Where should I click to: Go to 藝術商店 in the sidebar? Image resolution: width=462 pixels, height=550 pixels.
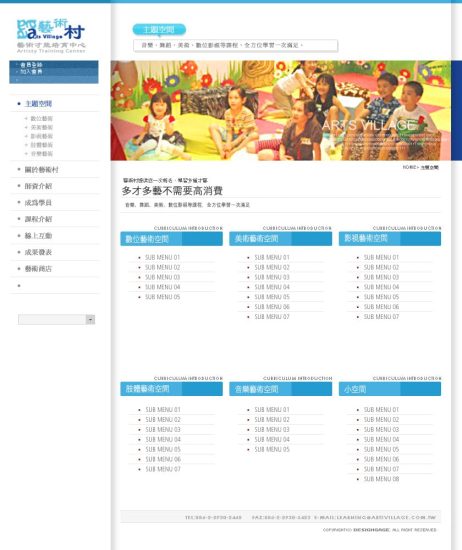click(38, 269)
